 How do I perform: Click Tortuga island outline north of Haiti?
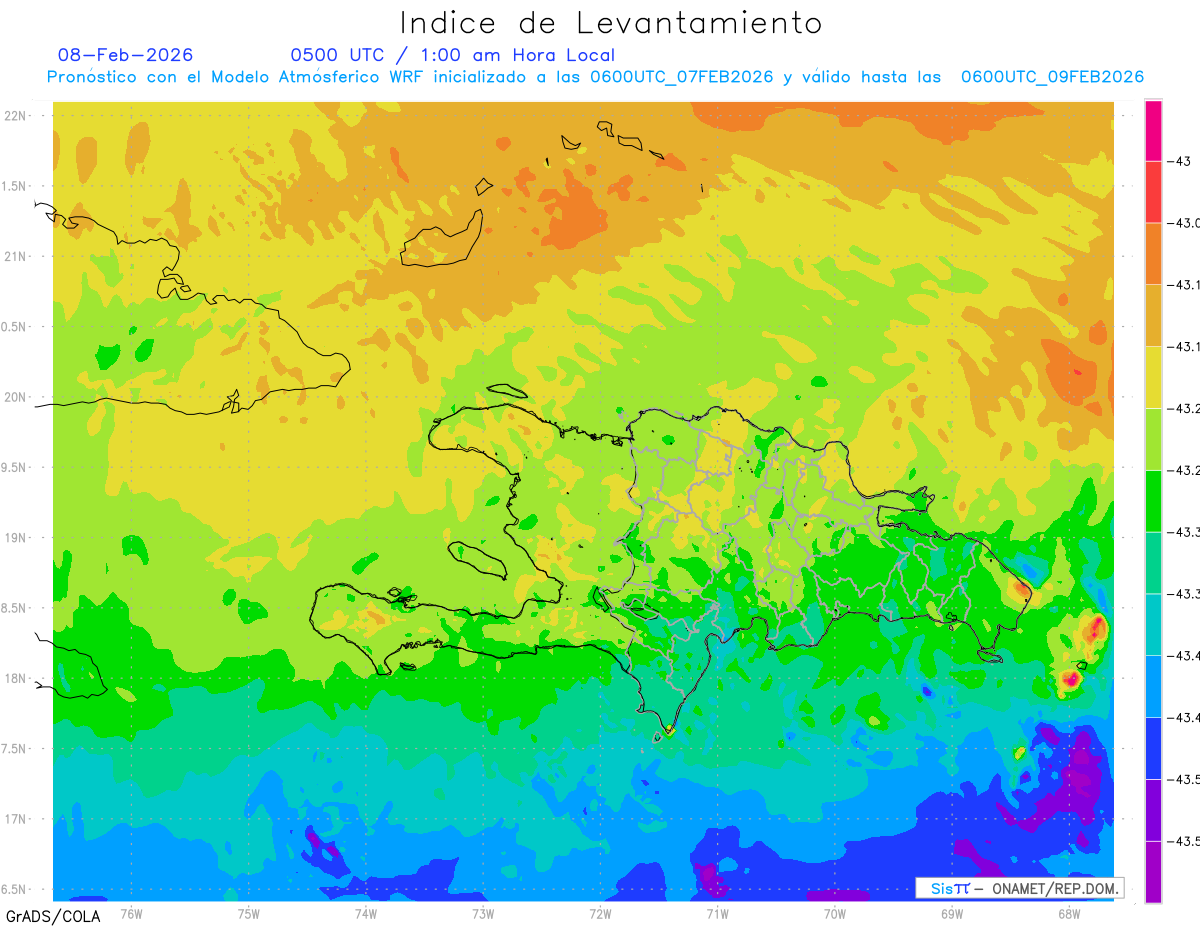click(x=506, y=391)
